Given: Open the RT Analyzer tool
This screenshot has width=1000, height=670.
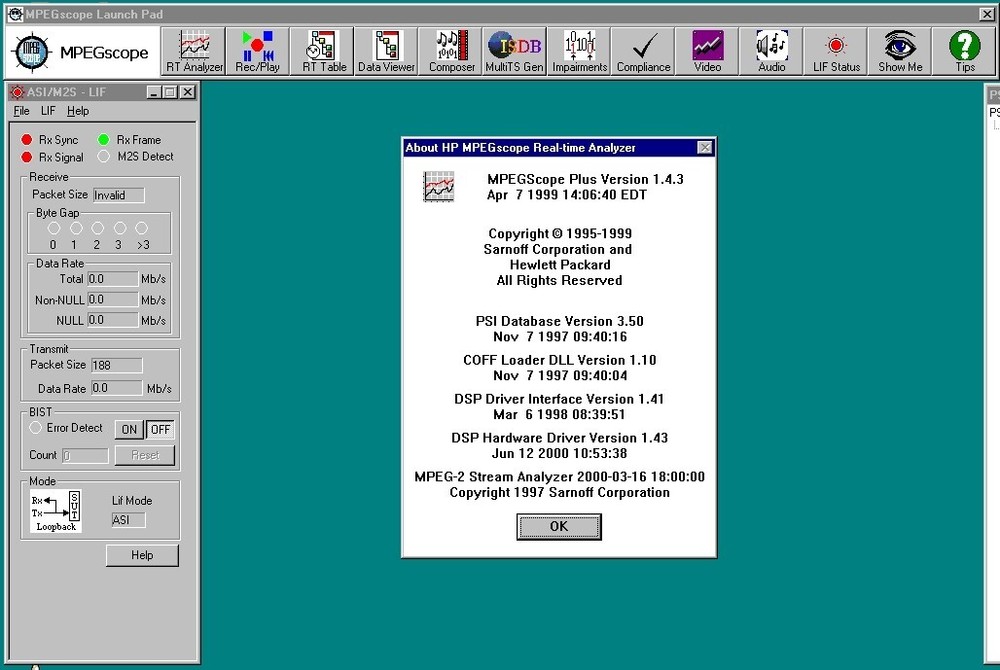Looking at the screenshot, I should click(192, 50).
